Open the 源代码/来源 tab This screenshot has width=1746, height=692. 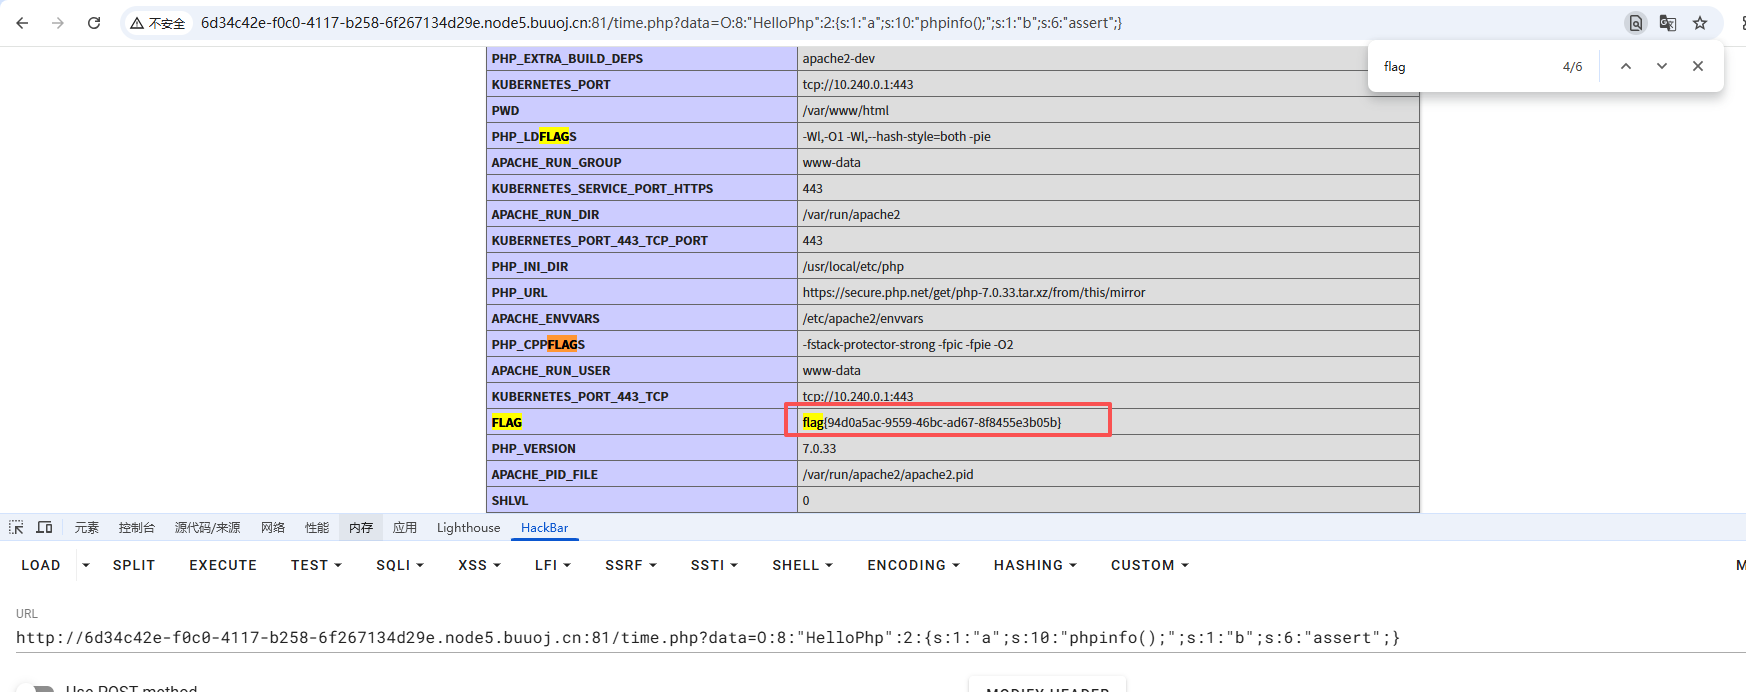207,527
